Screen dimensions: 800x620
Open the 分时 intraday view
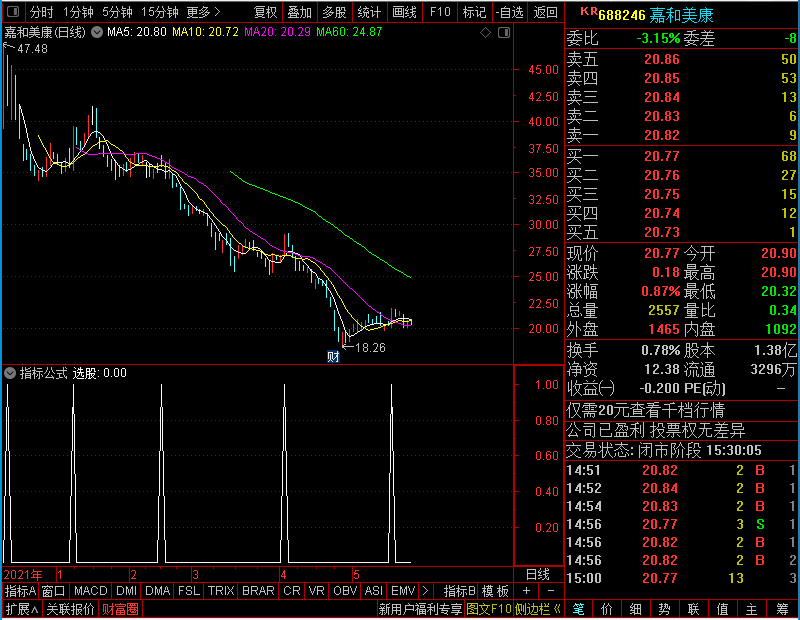click(42, 12)
